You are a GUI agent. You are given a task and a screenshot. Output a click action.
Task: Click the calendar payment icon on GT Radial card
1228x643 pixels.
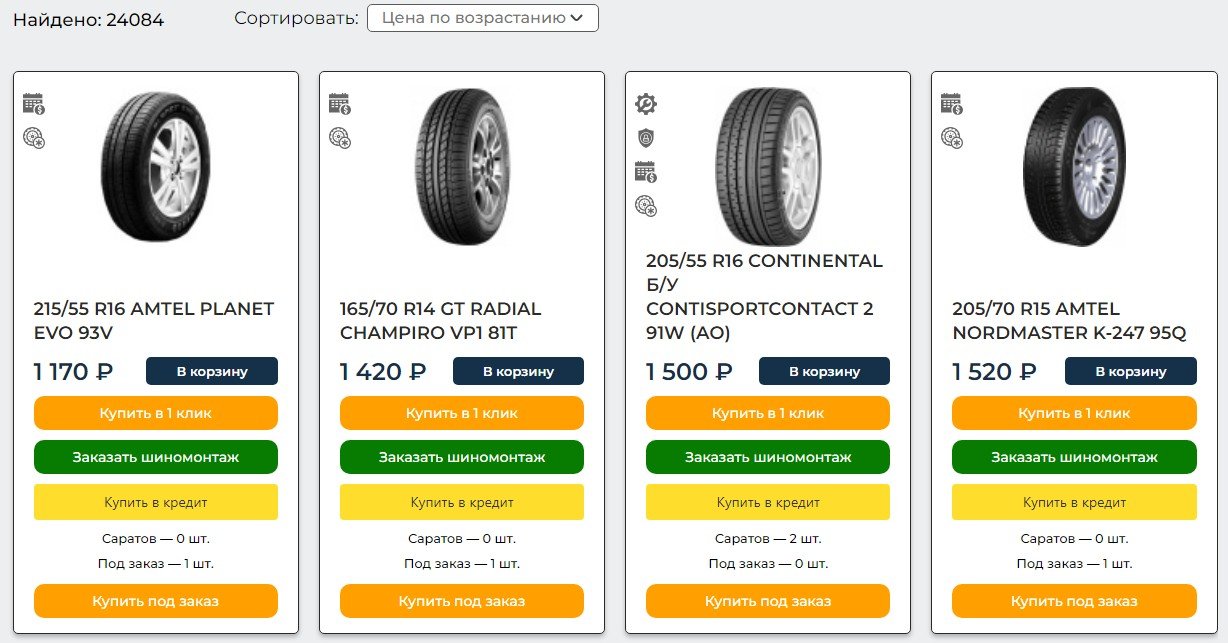(x=340, y=104)
